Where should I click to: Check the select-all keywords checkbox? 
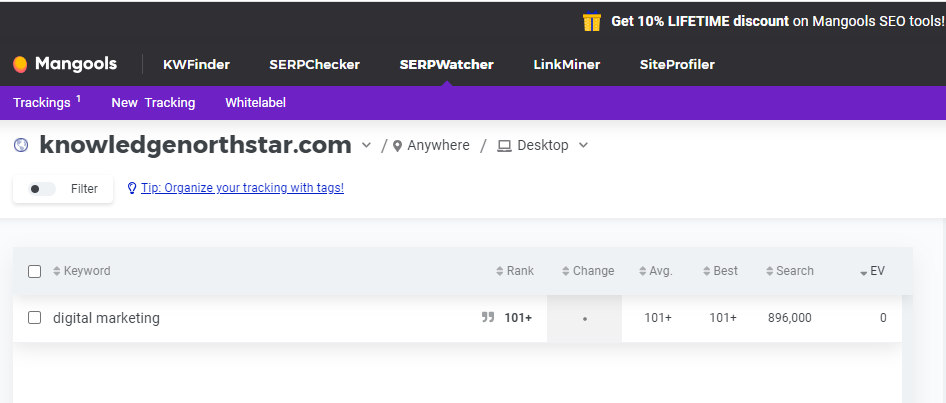coord(34,271)
